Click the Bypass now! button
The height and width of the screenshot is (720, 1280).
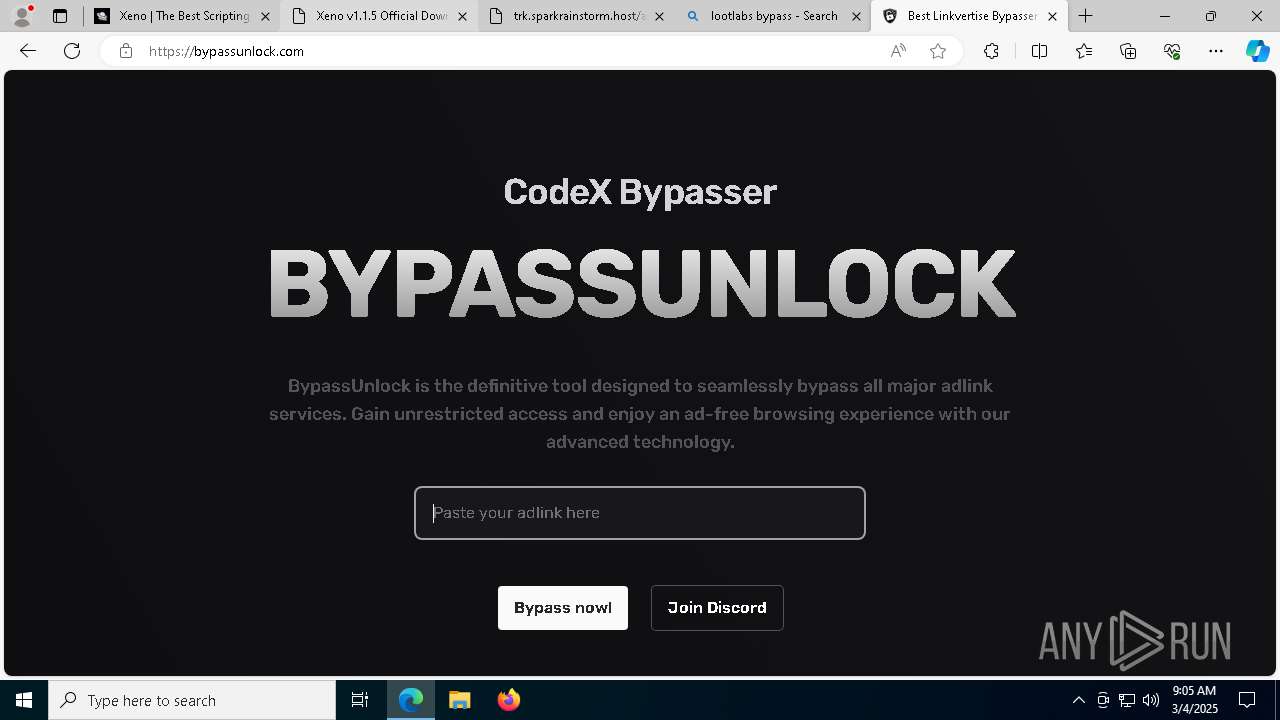click(563, 608)
